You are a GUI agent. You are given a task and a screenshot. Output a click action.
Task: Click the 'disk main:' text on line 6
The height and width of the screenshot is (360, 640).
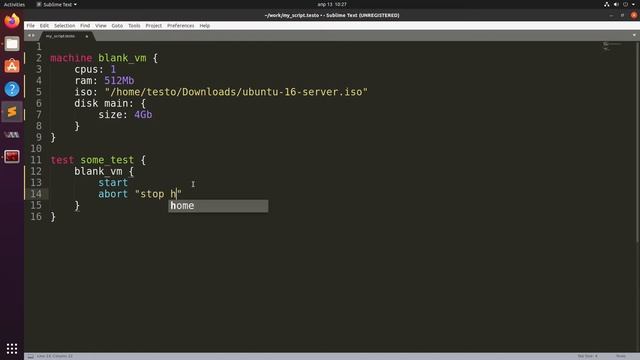pyautogui.click(x=104, y=103)
